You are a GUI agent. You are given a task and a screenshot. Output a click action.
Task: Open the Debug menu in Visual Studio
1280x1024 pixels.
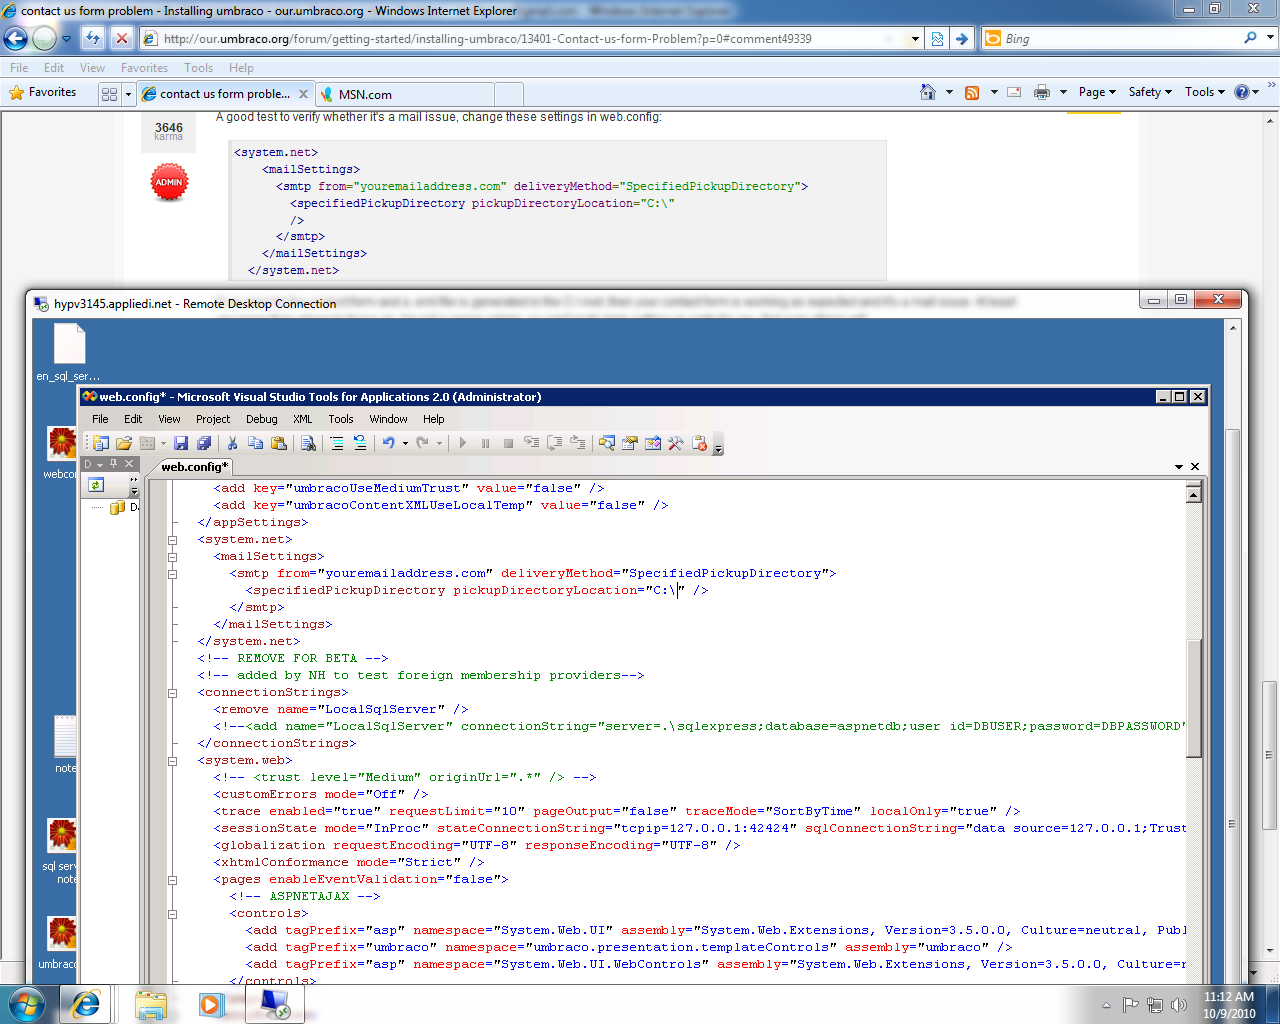coord(262,419)
